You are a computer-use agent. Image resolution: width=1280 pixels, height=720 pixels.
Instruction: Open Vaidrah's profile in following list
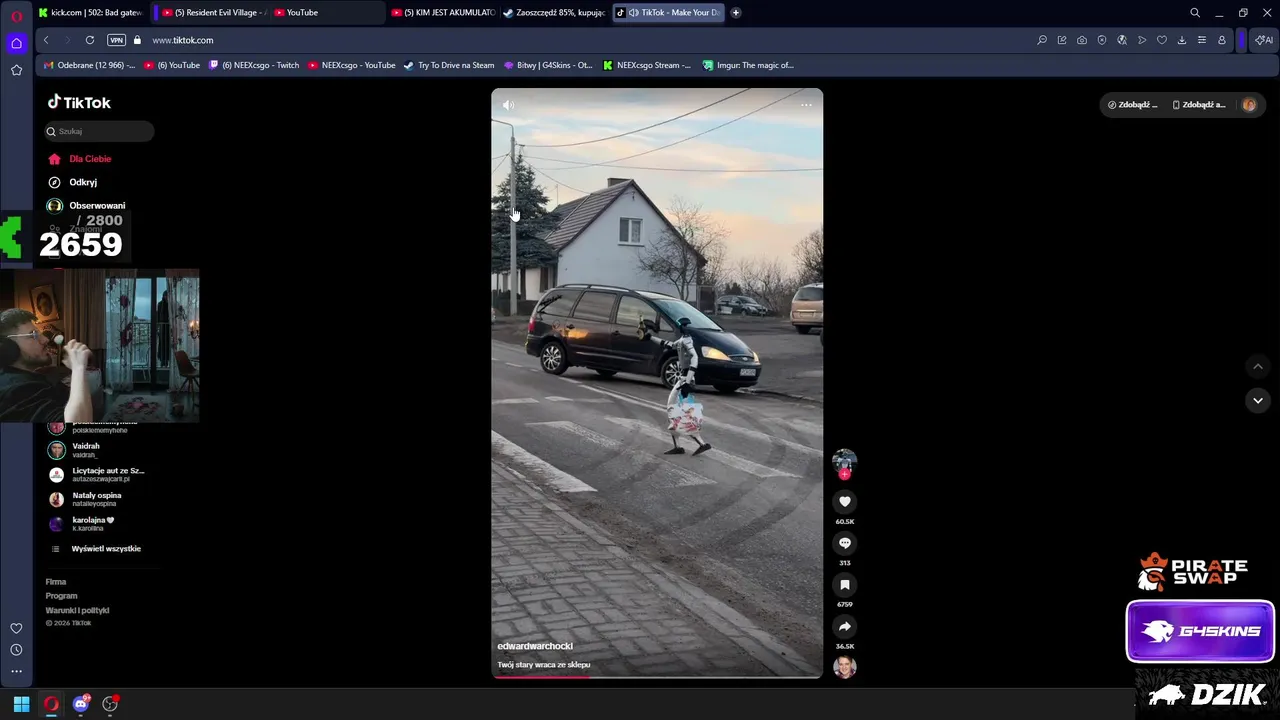(86, 450)
